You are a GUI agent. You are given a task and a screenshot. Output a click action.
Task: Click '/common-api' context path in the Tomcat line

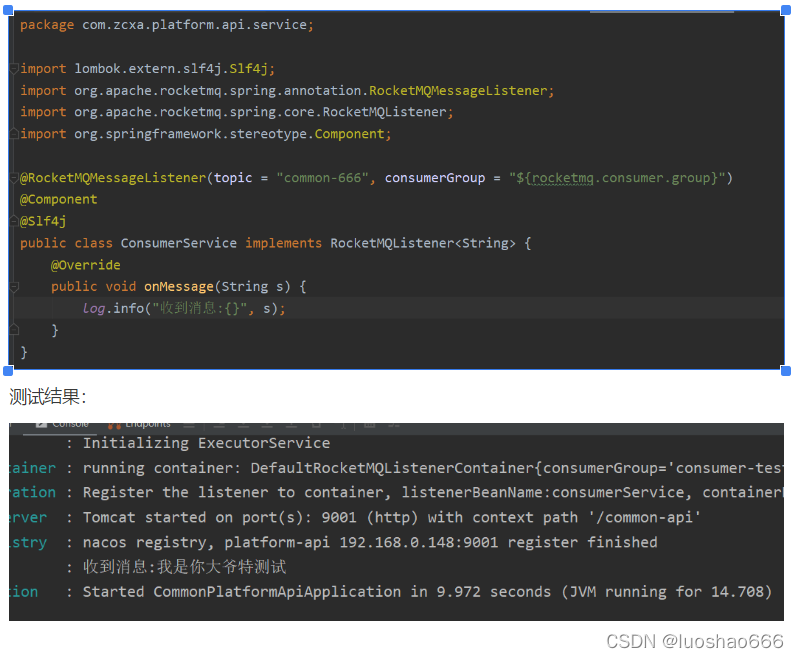point(645,518)
